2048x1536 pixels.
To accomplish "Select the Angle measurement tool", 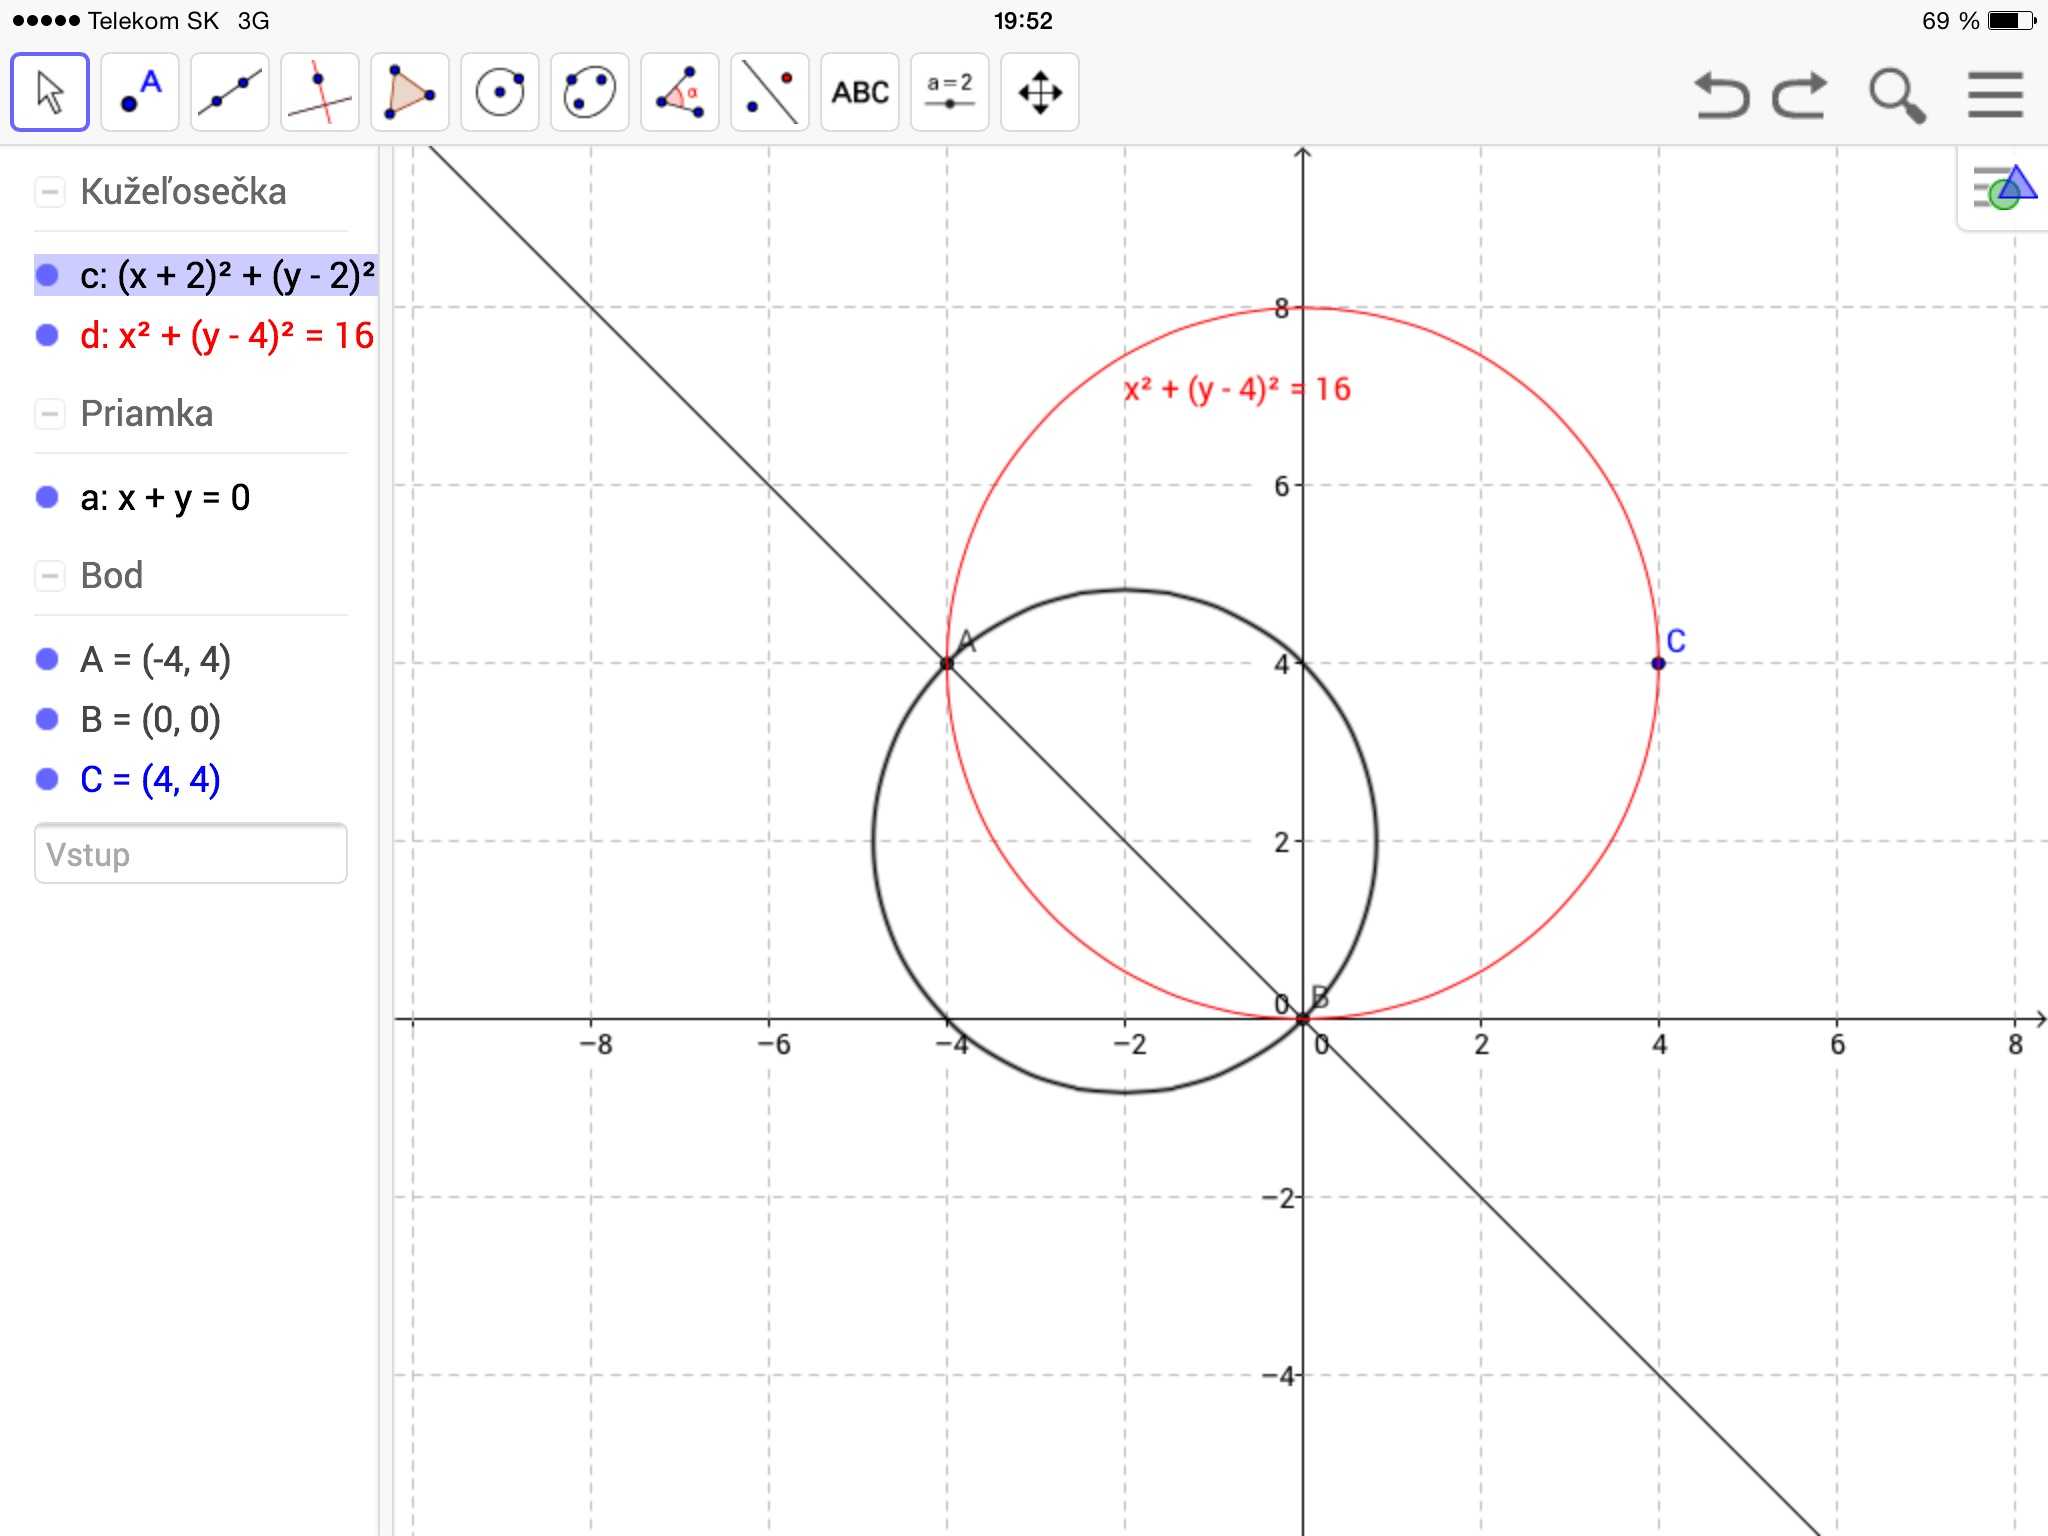I will click(680, 92).
